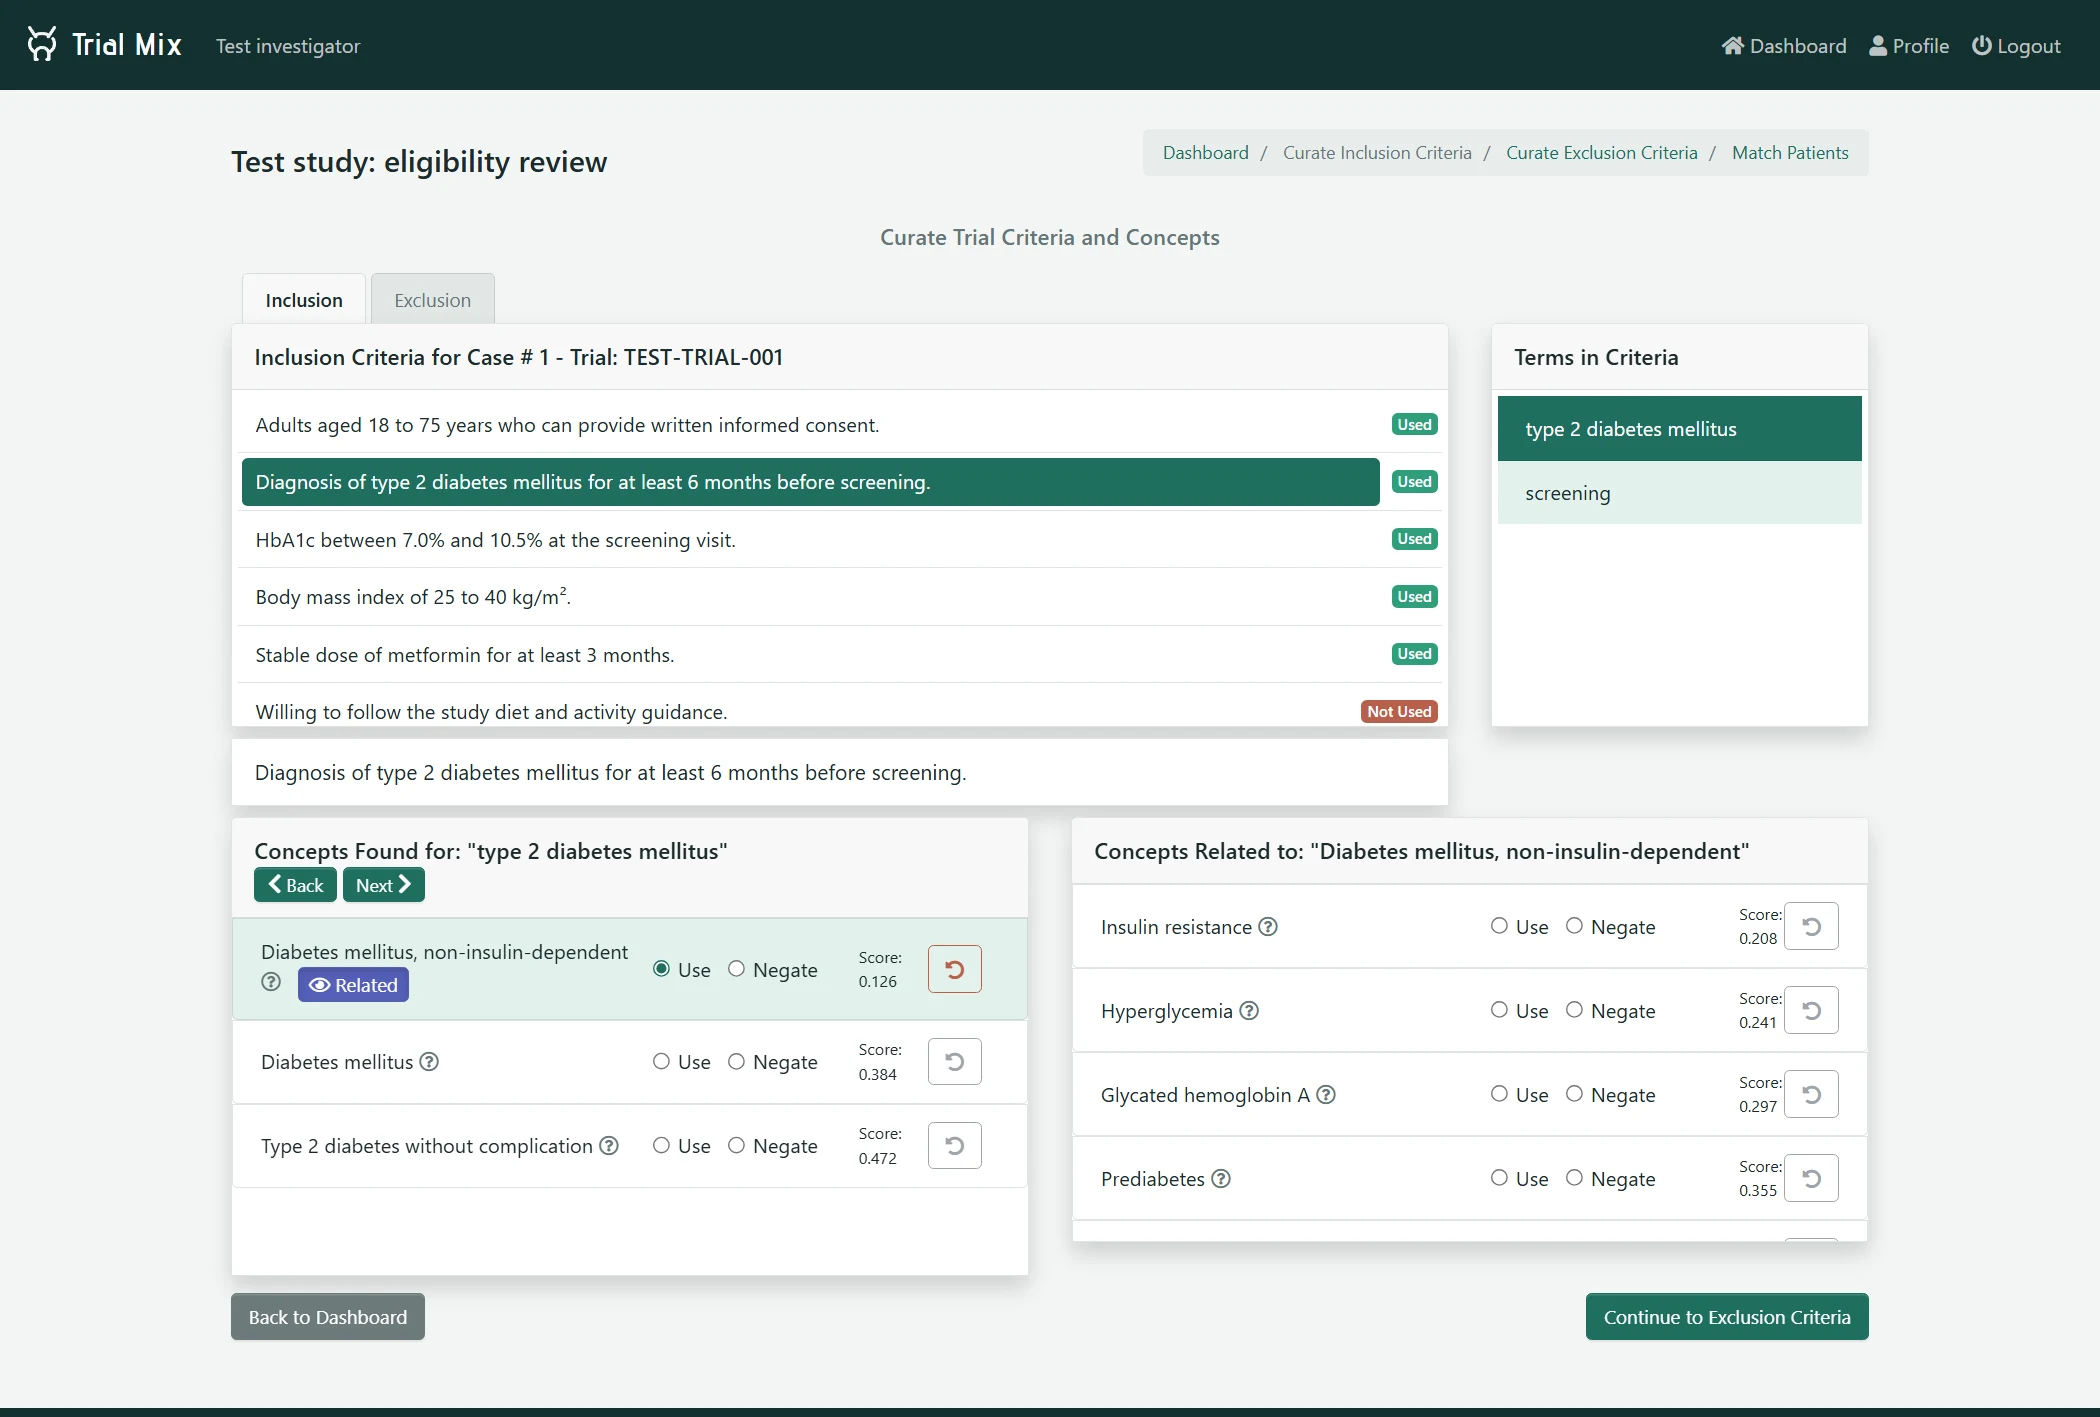The width and height of the screenshot is (2100, 1417).
Task: Open Dashboard from the top navigation bar
Action: 1784,46
